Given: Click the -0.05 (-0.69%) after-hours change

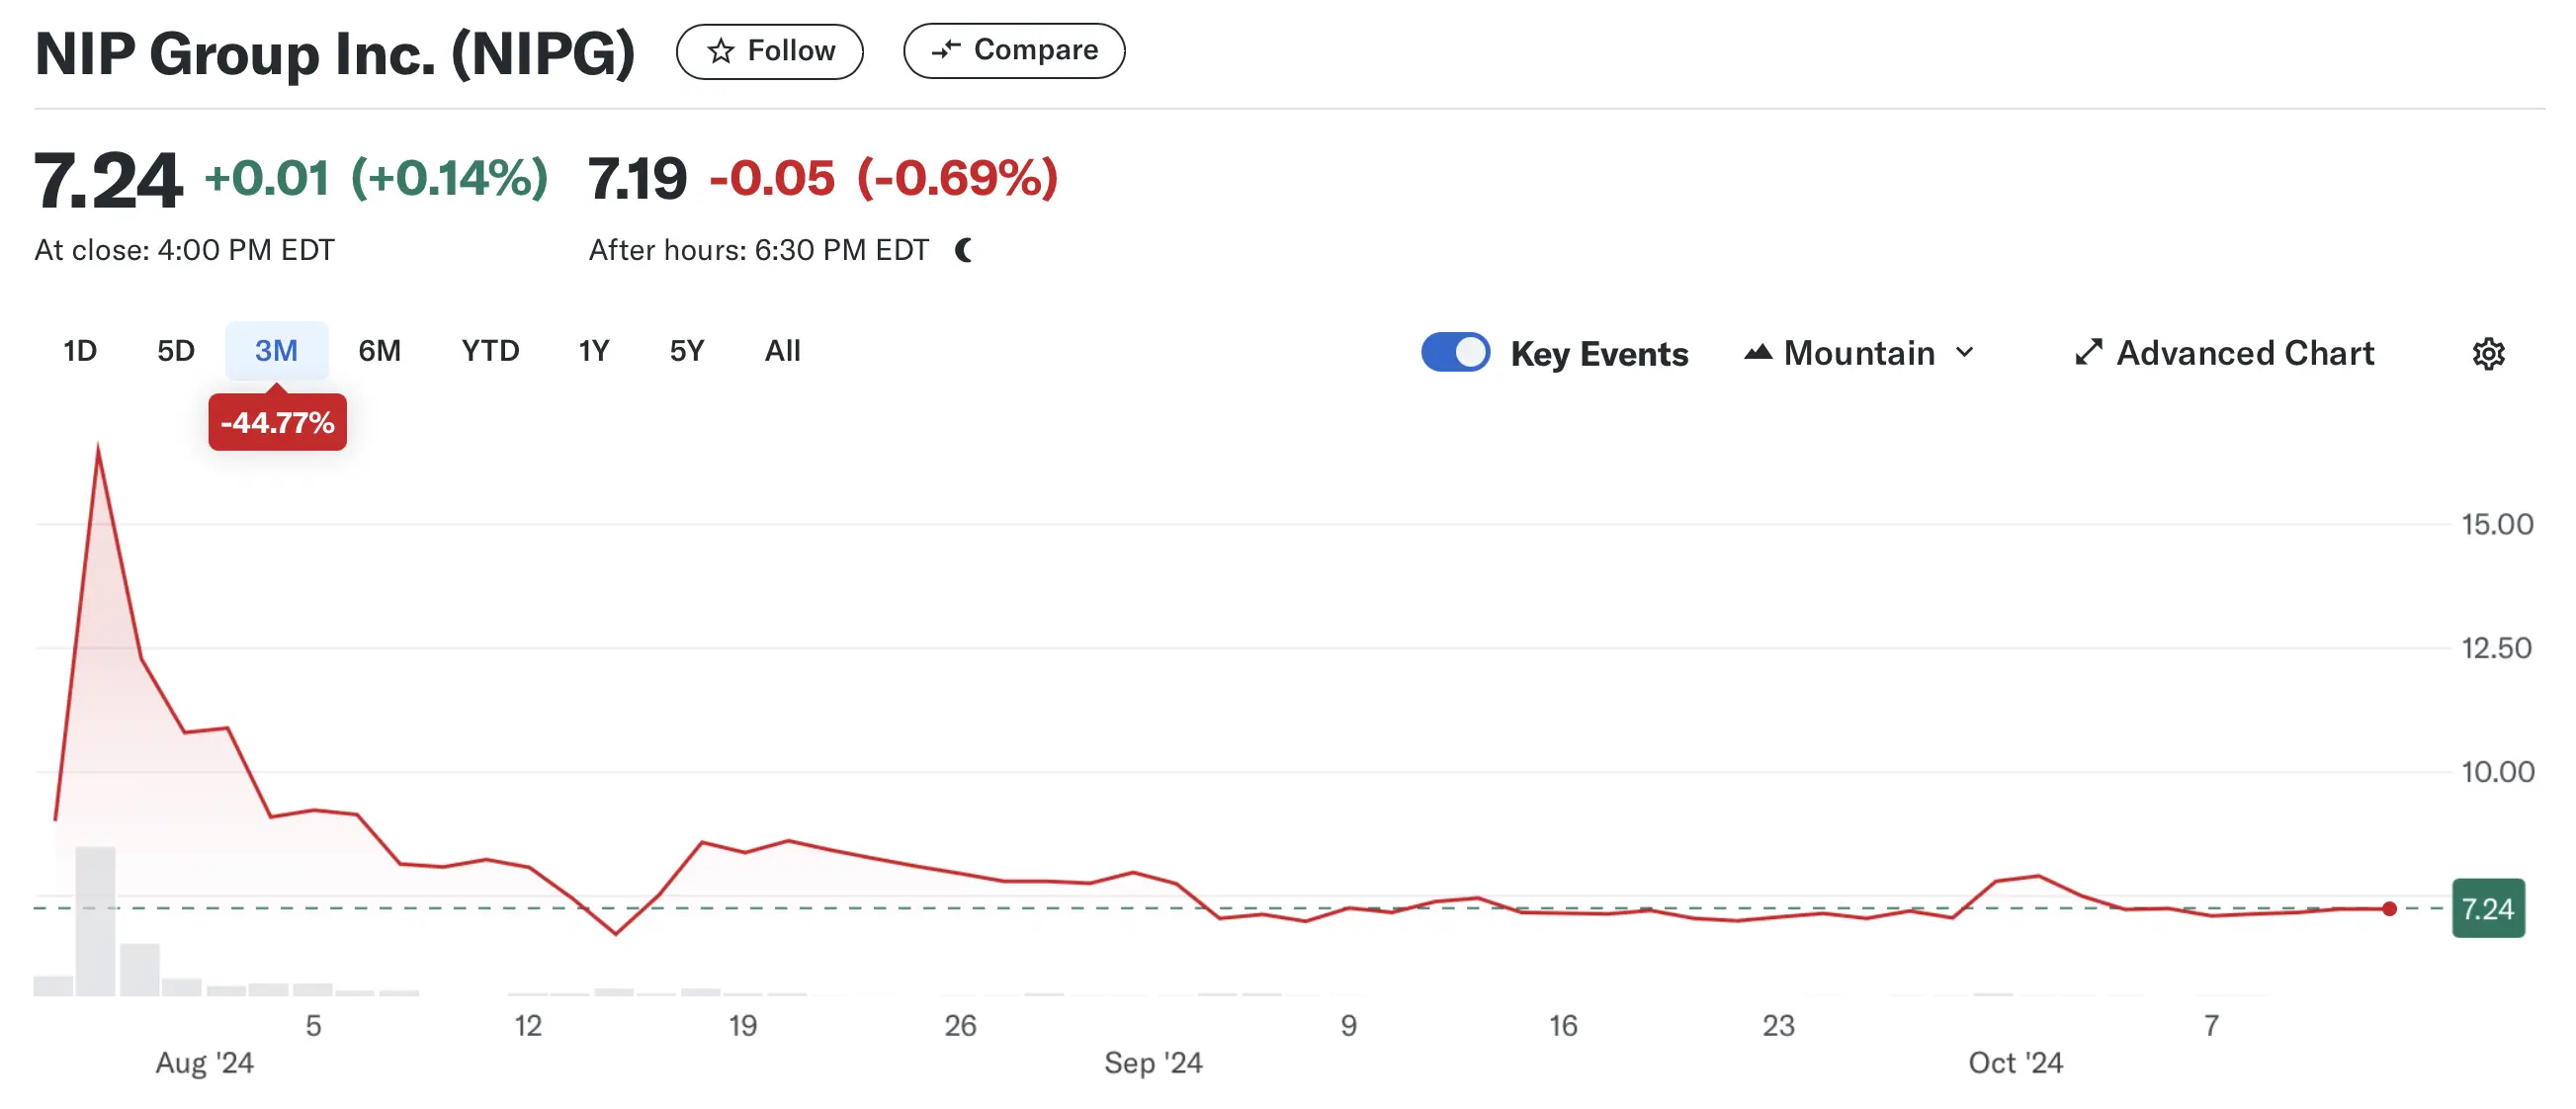Looking at the screenshot, I should pyautogui.click(x=883, y=178).
